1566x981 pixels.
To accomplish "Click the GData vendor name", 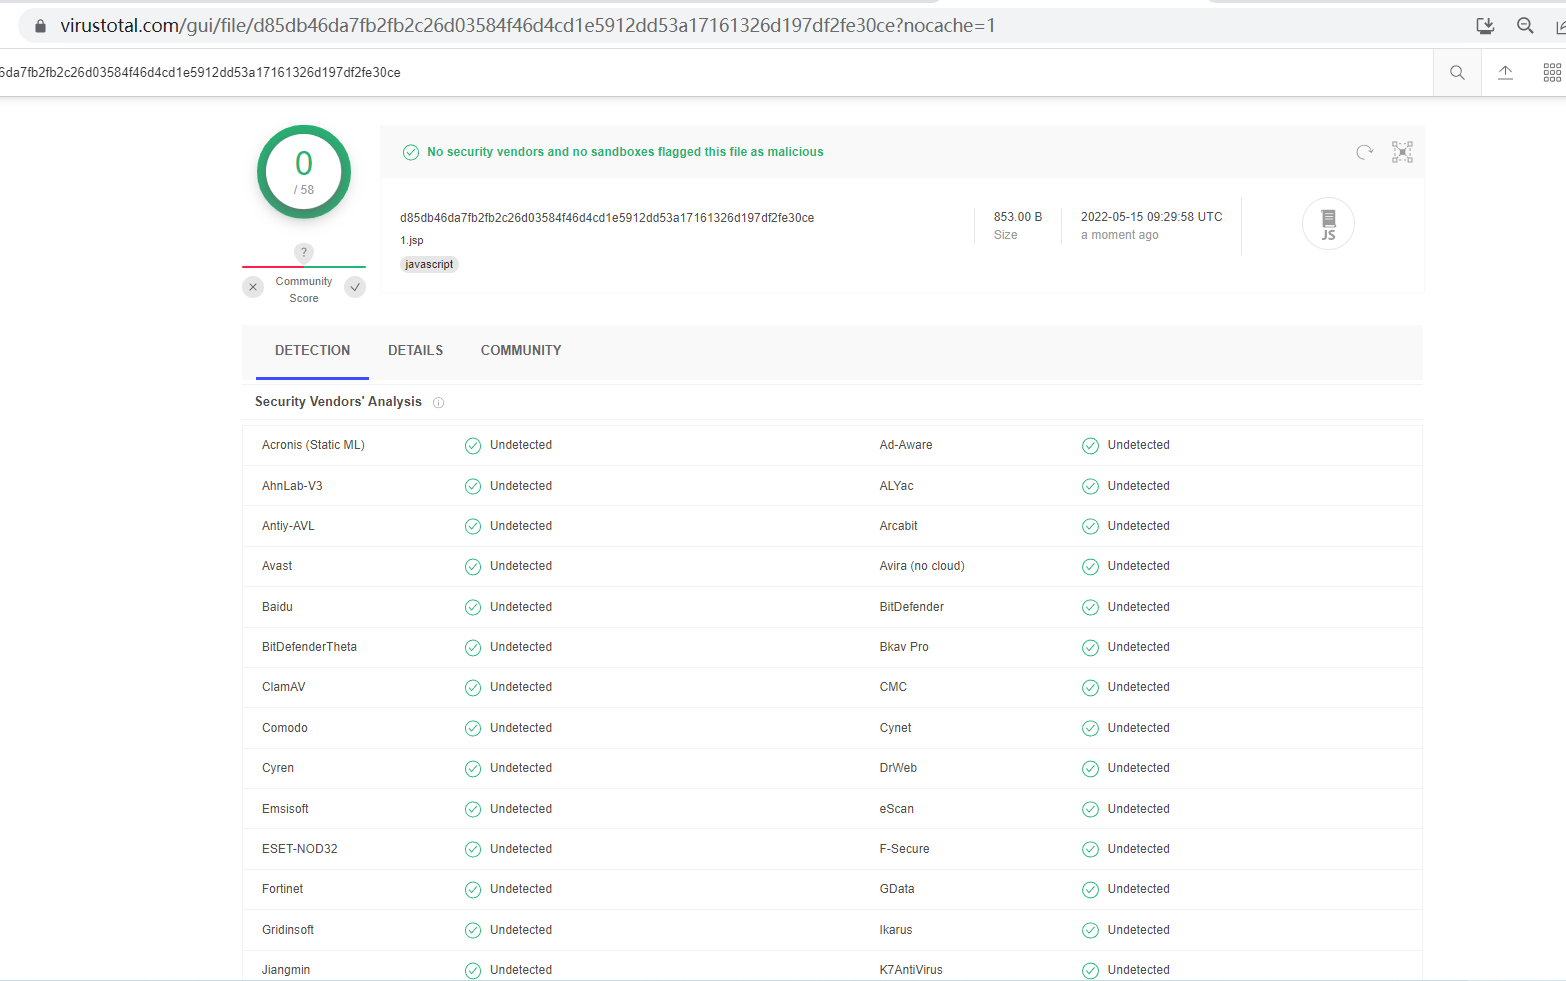I will [x=897, y=889].
